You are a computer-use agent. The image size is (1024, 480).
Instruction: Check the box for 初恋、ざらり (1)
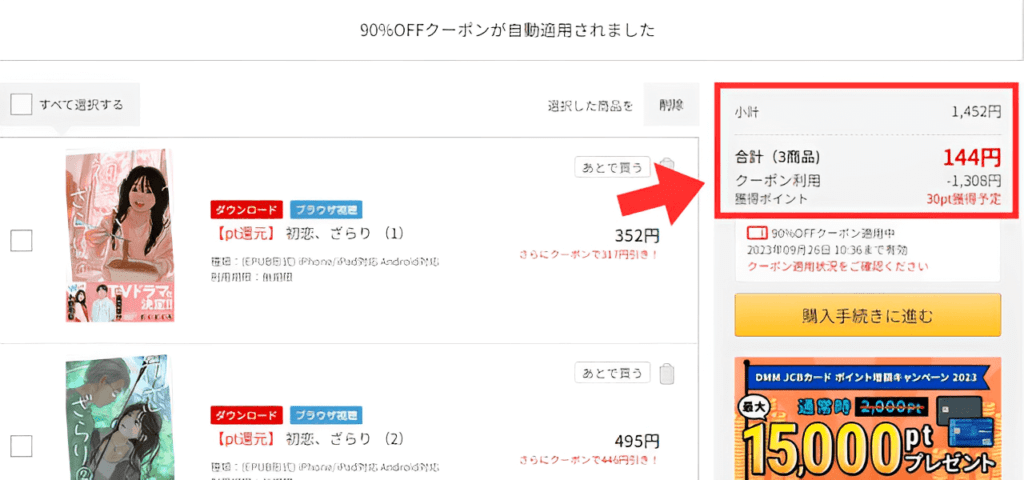pos(22,241)
